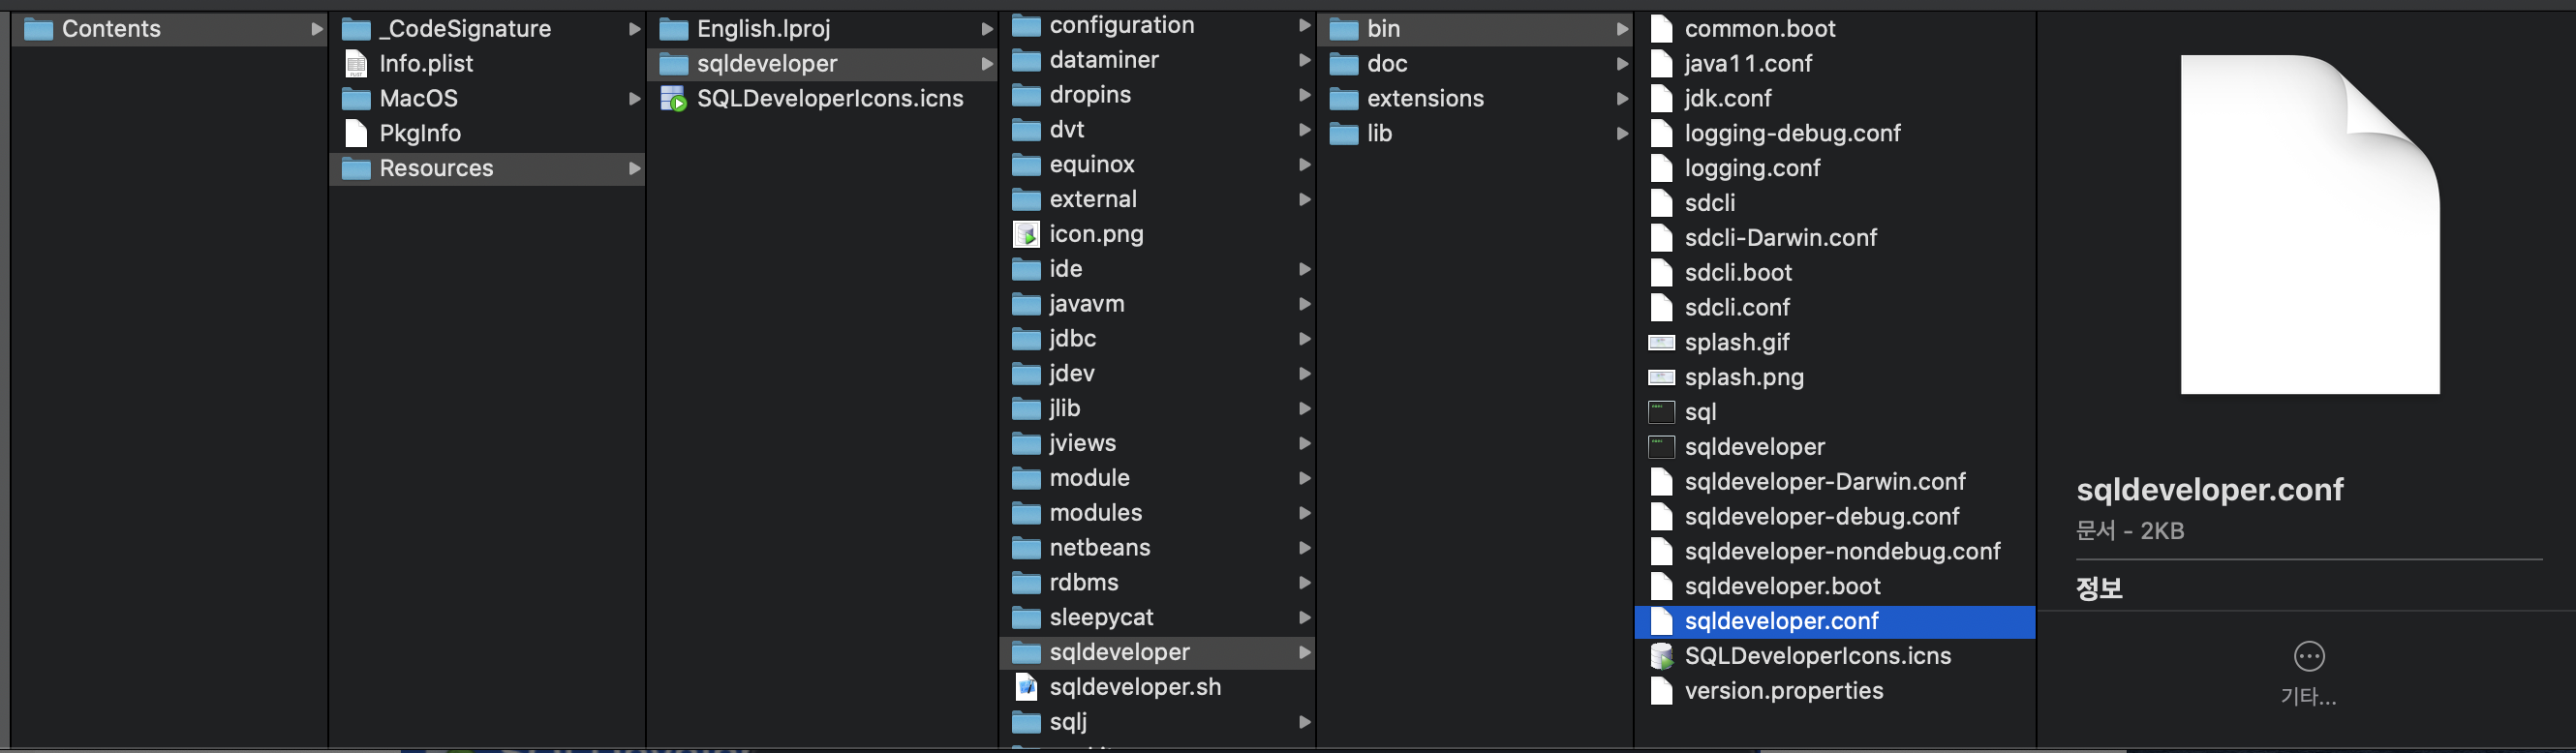Image resolution: width=2576 pixels, height=753 pixels.
Task: Expand the javavm folder arrow
Action: [x=1304, y=304]
